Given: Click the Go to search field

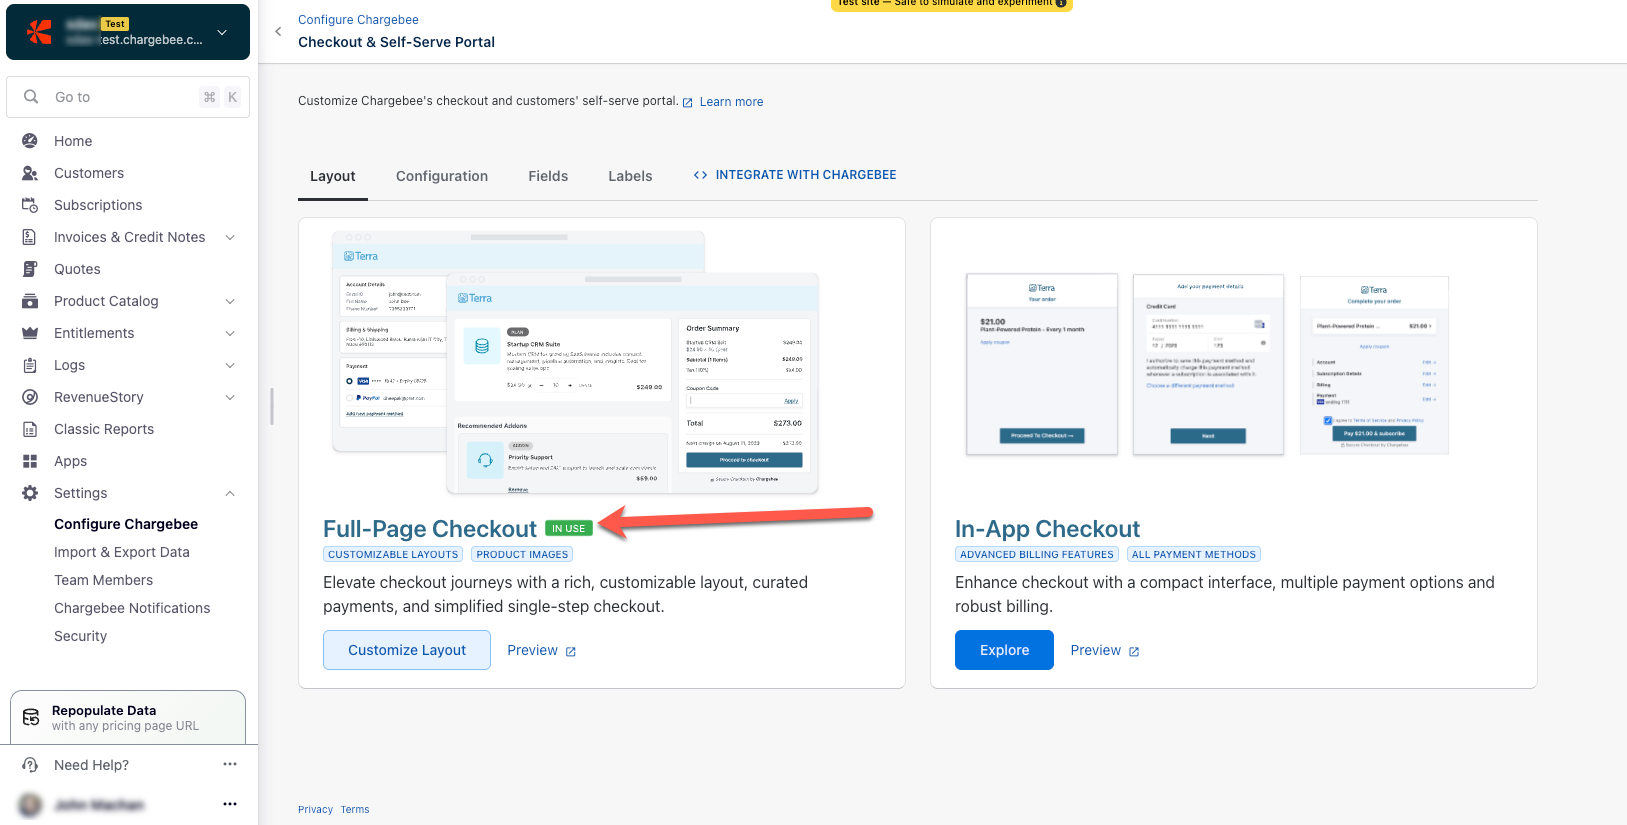Looking at the screenshot, I should [128, 97].
